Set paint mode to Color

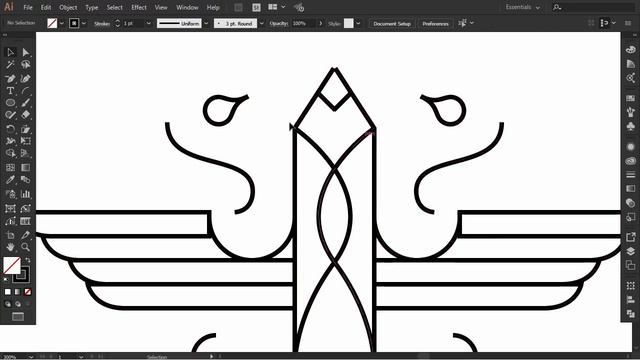point(8,292)
